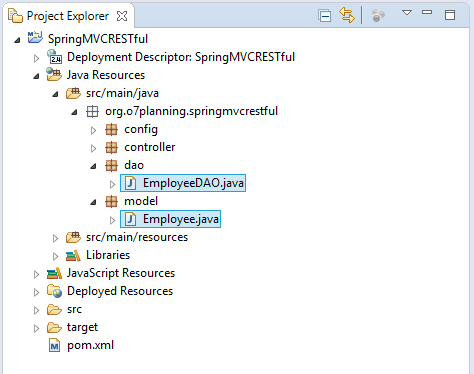Screen dimensions: 474x374
Task: Click the model package icon
Action: point(111,201)
